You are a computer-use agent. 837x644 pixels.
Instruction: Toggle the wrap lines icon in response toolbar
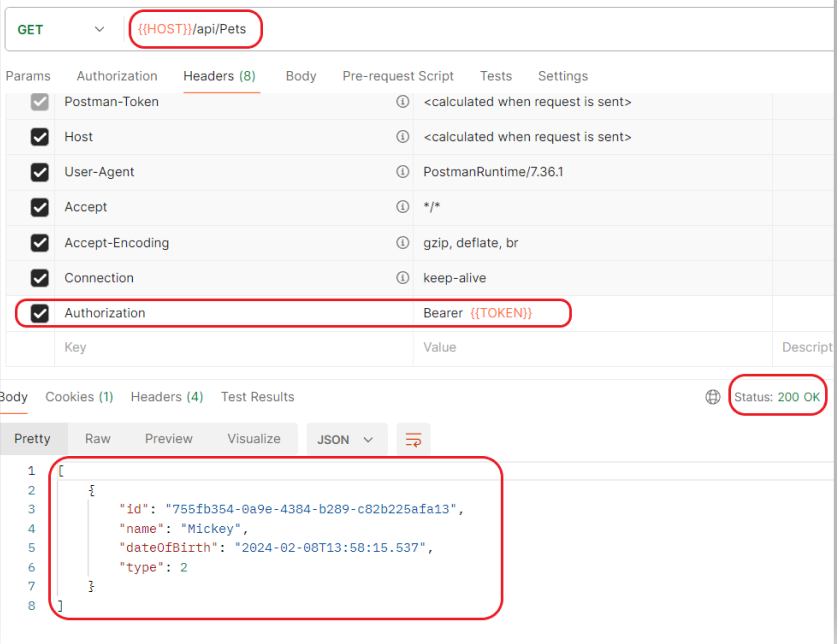[x=413, y=439]
